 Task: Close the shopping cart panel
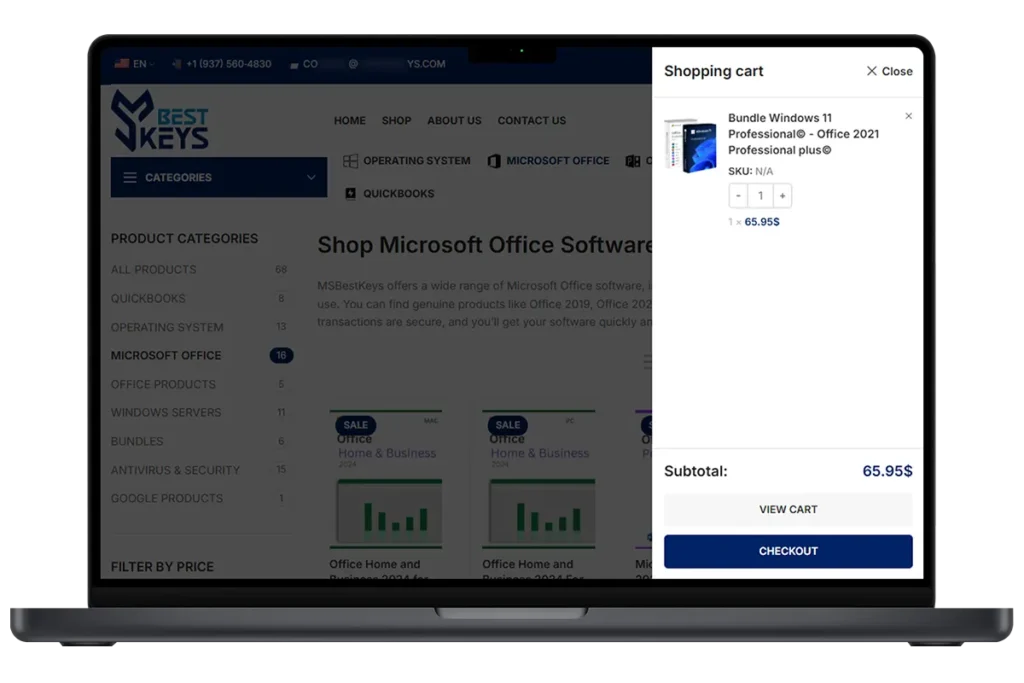coord(888,71)
